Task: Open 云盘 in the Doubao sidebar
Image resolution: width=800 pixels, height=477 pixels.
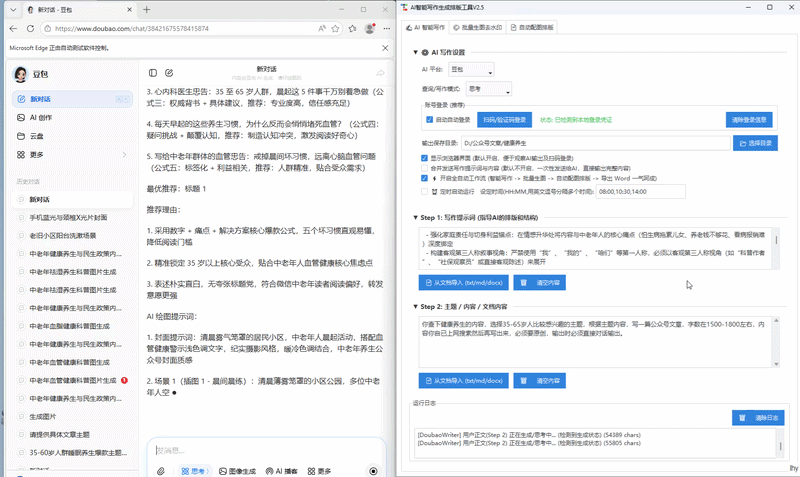Action: point(72,136)
